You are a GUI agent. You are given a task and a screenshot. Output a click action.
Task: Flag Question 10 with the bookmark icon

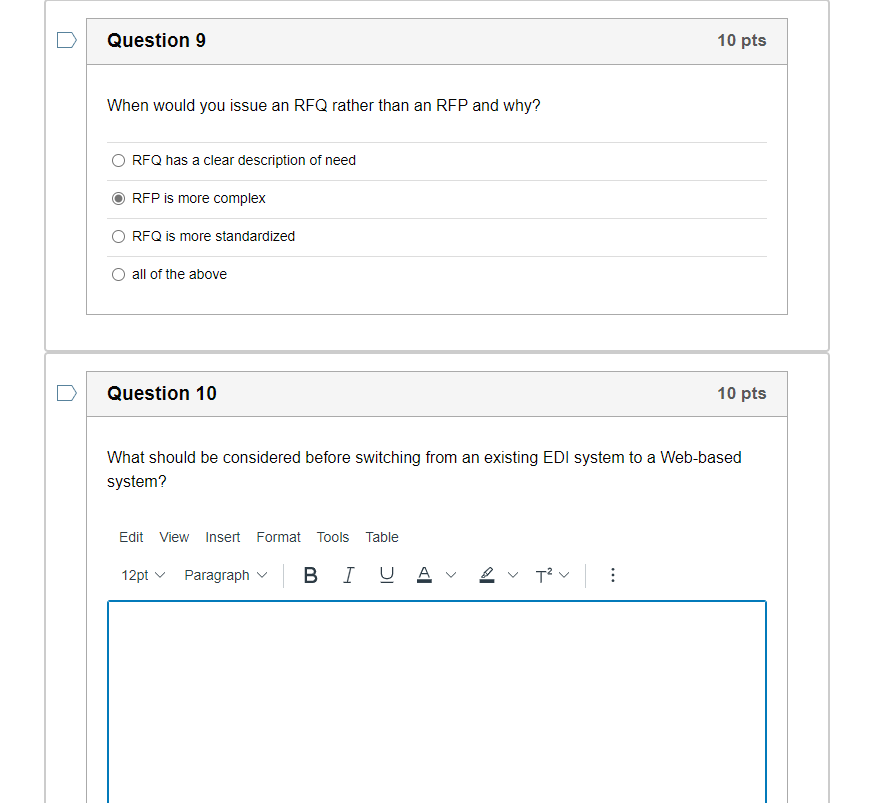pos(65,393)
